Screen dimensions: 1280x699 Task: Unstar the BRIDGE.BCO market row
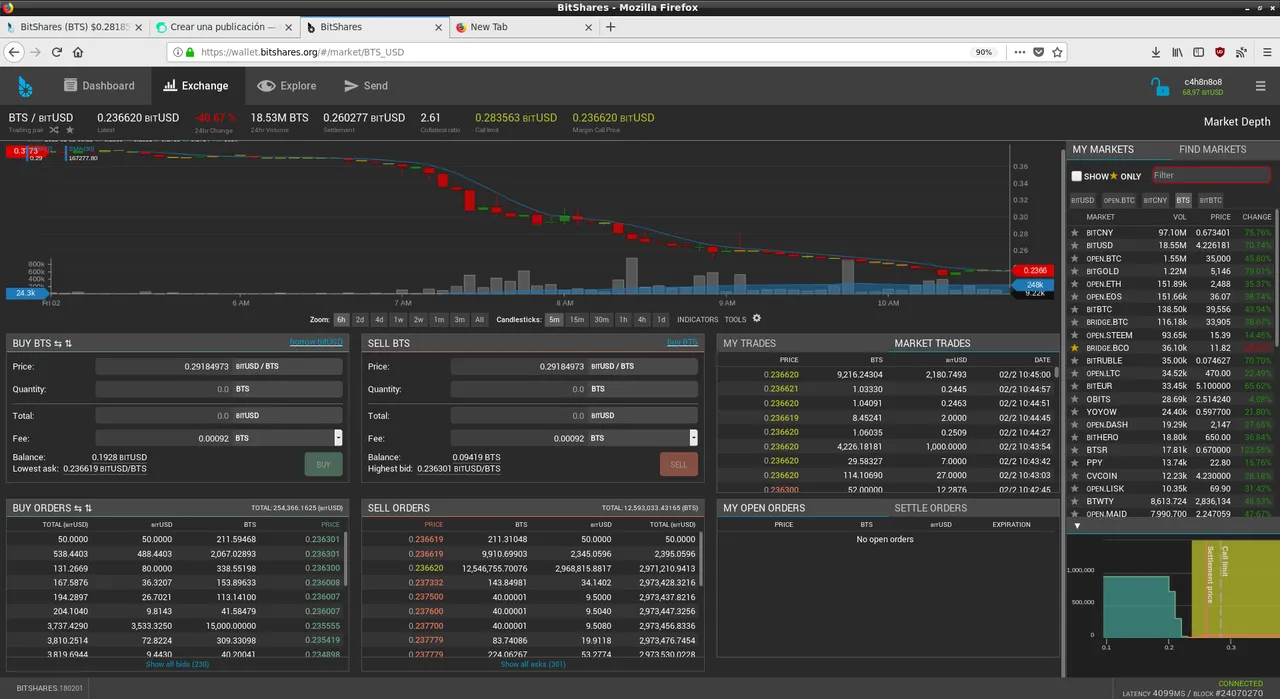[x=1075, y=348]
